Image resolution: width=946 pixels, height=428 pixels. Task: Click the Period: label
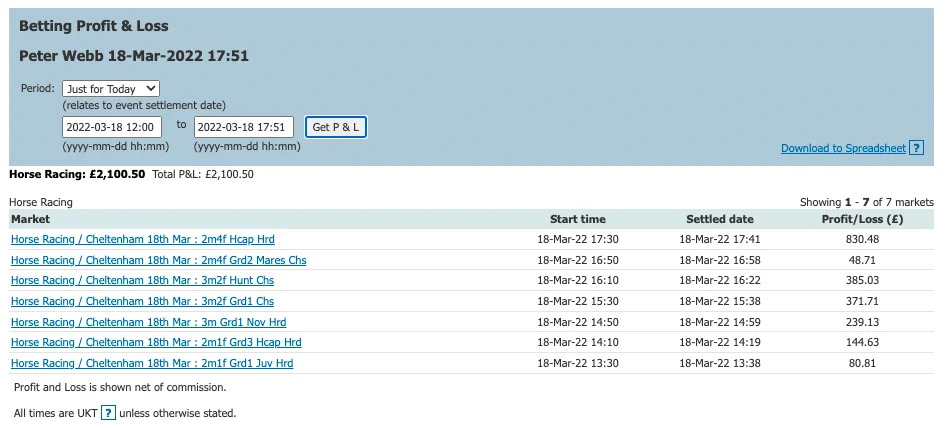(x=38, y=88)
